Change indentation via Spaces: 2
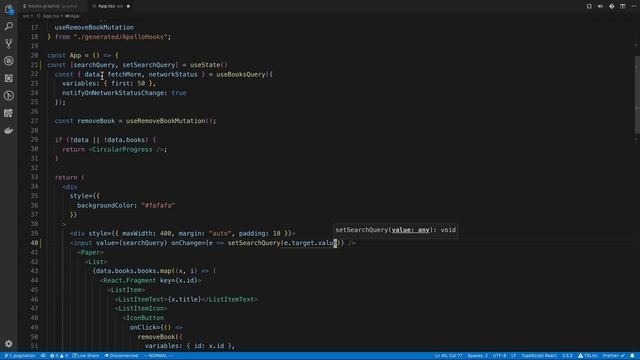This screenshot has height=360, width=640. click(477, 356)
